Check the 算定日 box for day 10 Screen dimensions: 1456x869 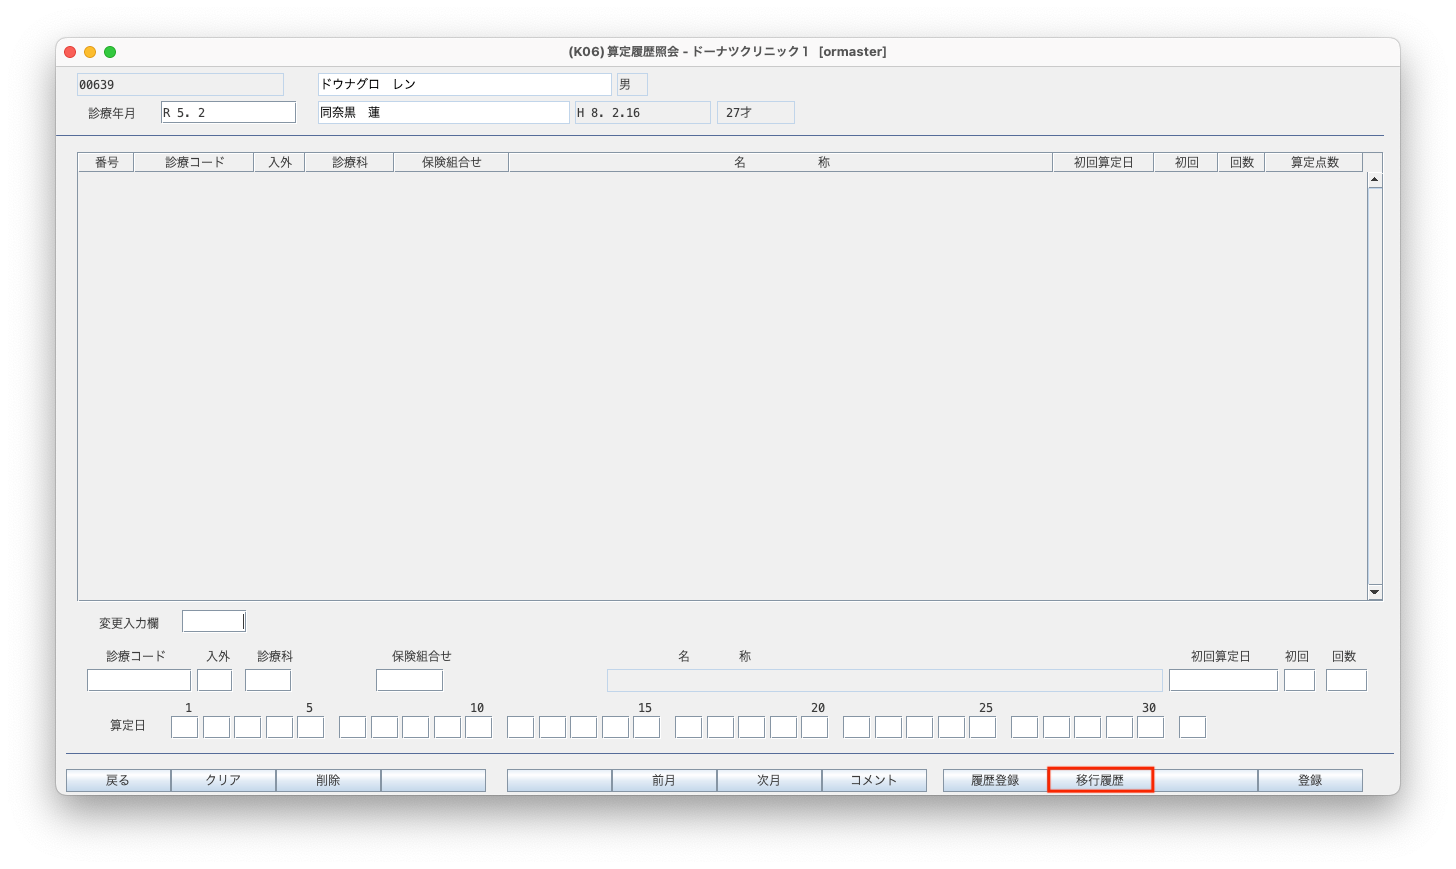coord(478,727)
